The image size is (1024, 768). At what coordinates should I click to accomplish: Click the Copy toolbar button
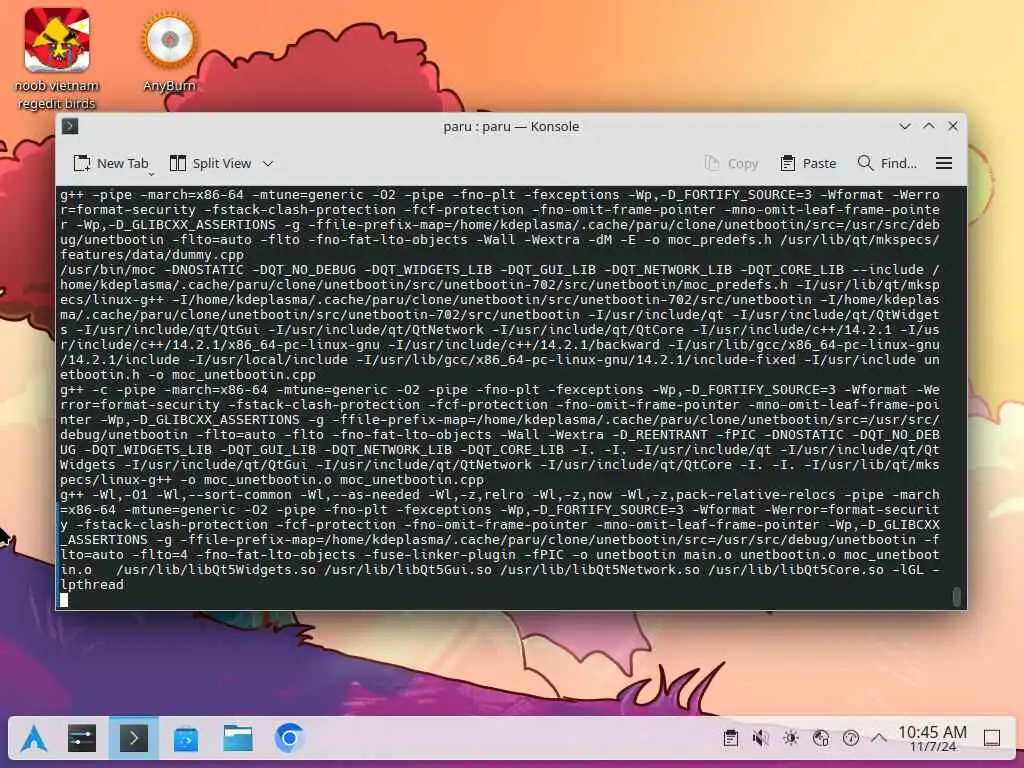[731, 163]
